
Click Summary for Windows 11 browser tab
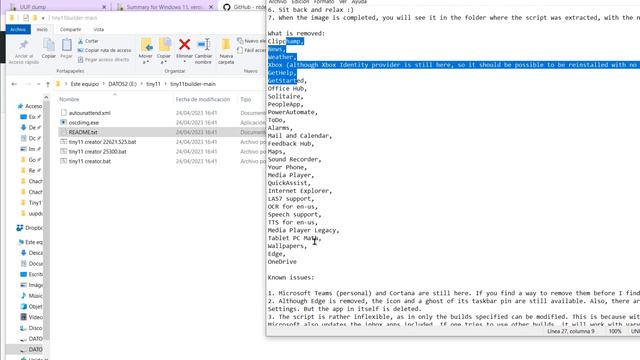163,7
